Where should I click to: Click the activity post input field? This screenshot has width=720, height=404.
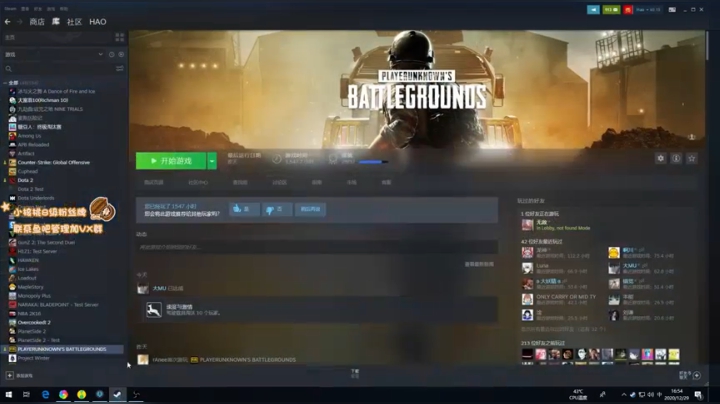click(317, 247)
